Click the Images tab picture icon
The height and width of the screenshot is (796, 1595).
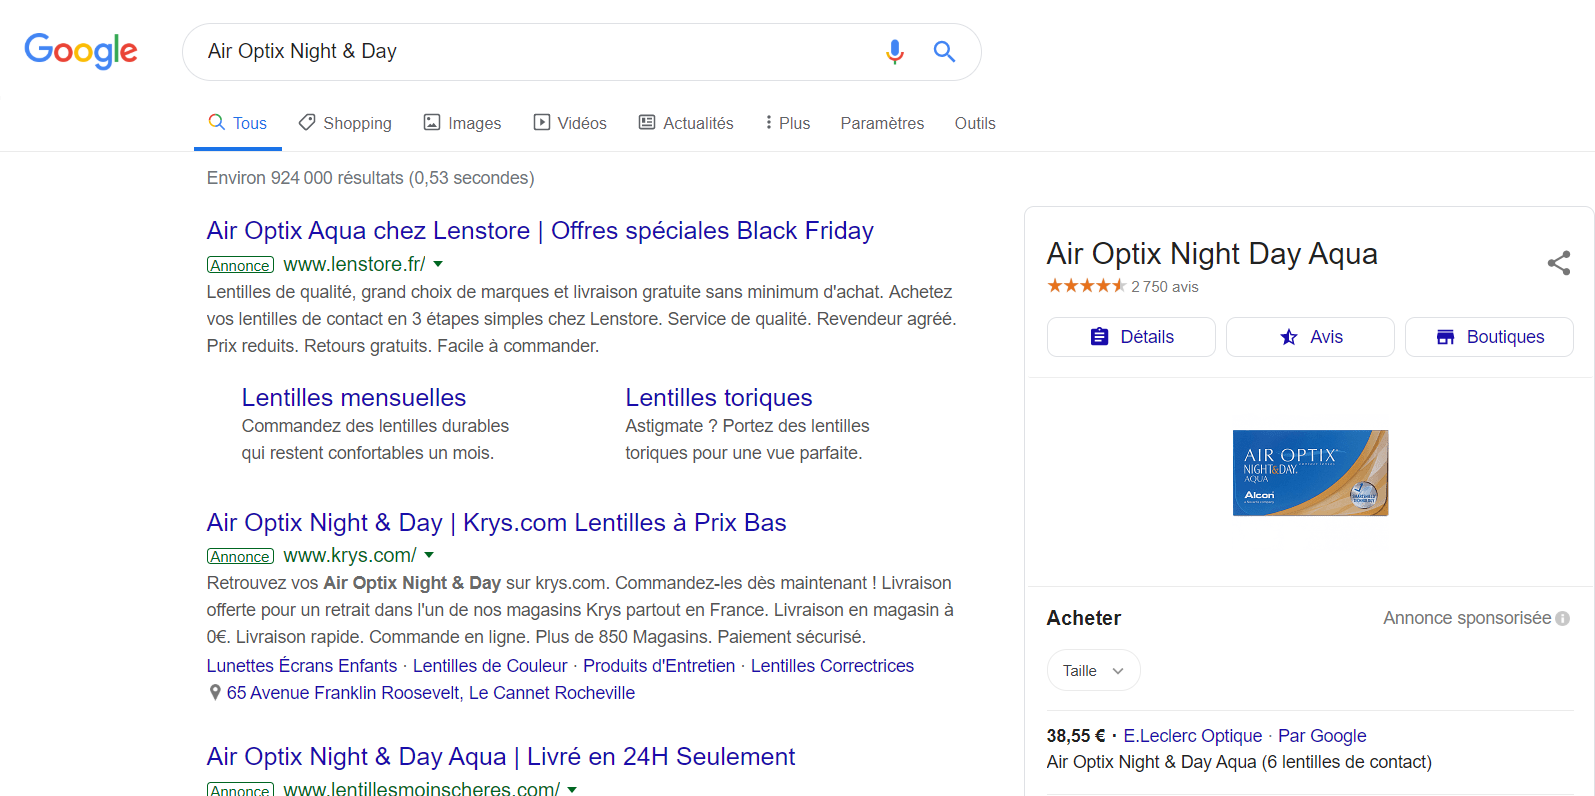pyautogui.click(x=432, y=122)
